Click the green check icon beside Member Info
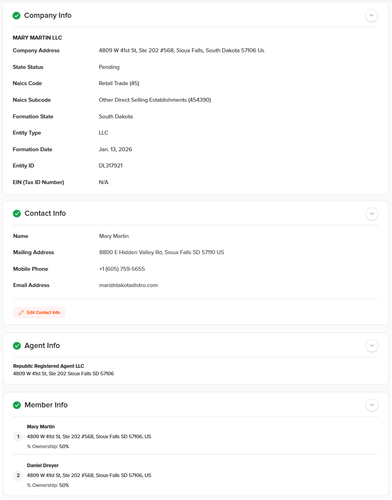392x500 pixels. click(17, 405)
